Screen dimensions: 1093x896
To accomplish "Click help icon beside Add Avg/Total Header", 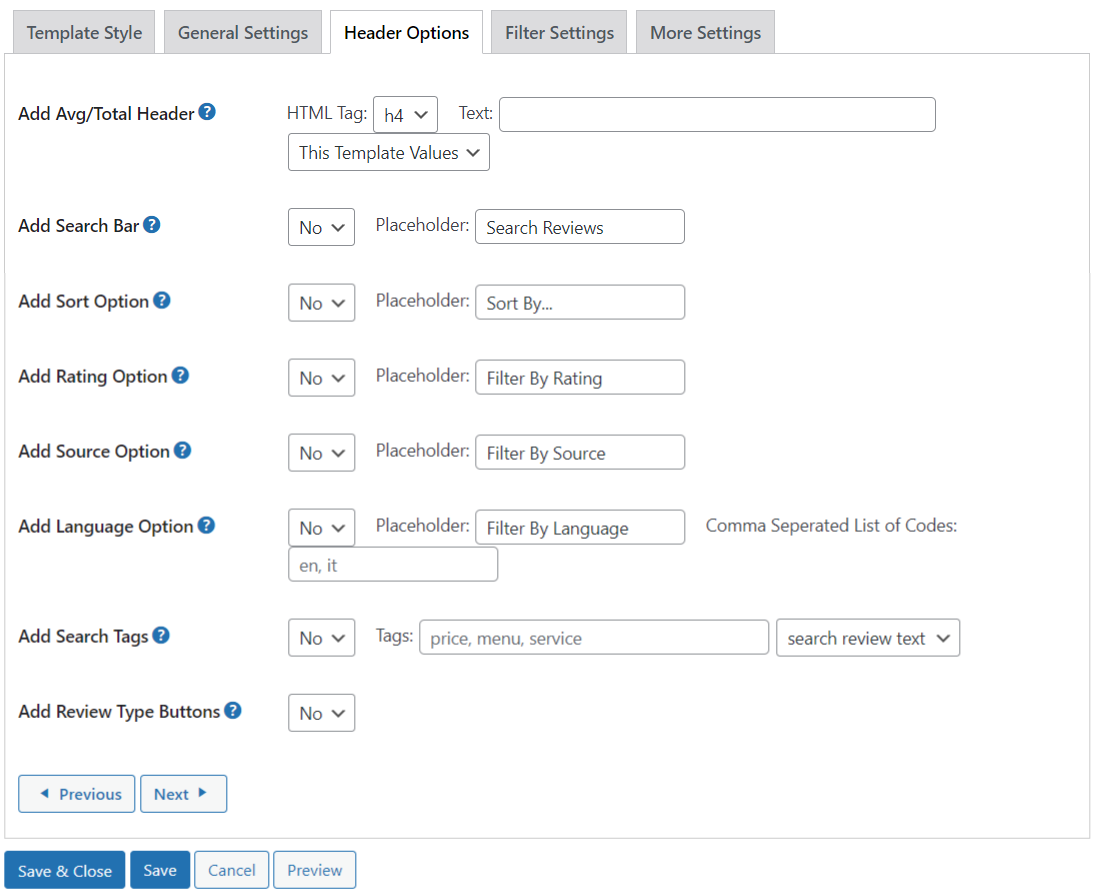I will coord(207,112).
